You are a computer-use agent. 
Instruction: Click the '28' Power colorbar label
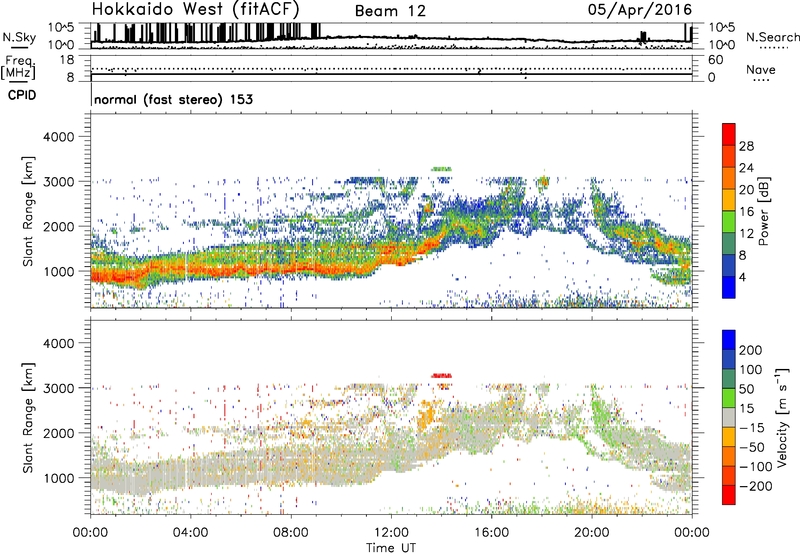(x=746, y=146)
